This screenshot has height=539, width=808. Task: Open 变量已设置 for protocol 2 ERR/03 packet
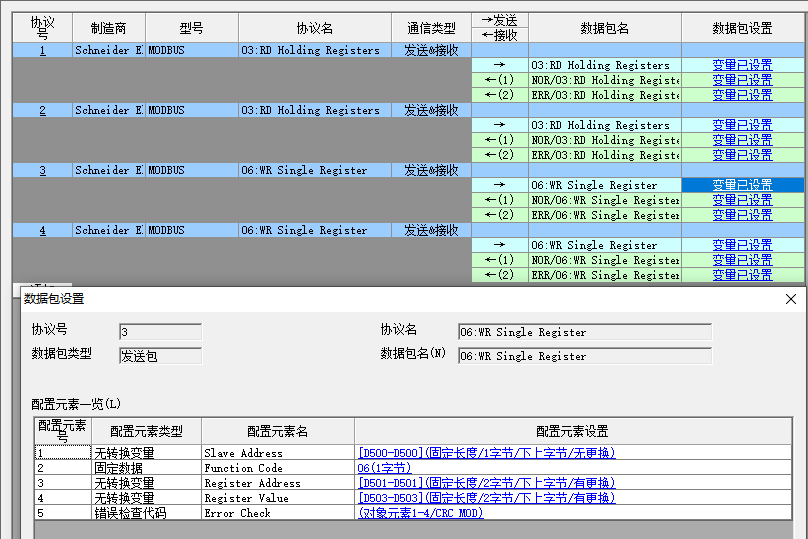click(742, 155)
